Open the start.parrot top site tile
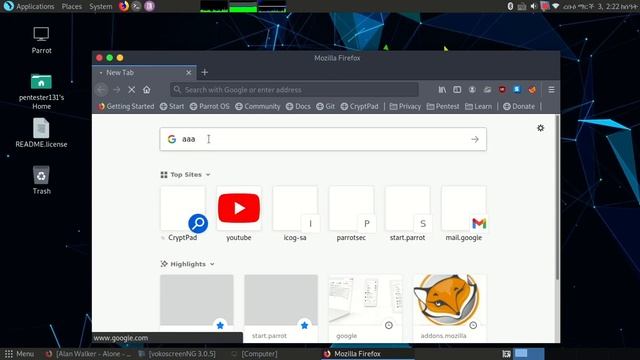640x360 pixels. (x=407, y=213)
